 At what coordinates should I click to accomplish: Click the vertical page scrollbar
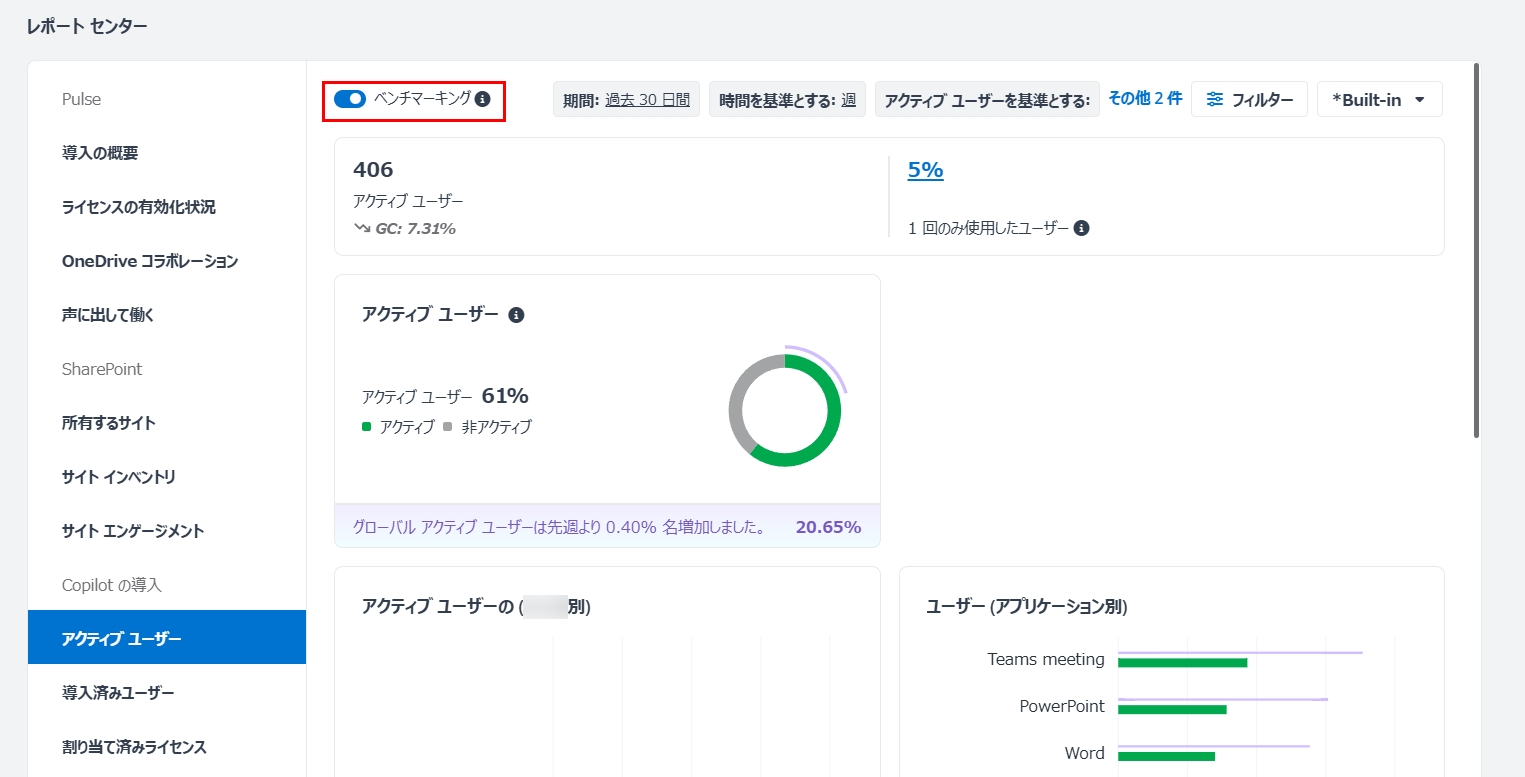click(1476, 250)
